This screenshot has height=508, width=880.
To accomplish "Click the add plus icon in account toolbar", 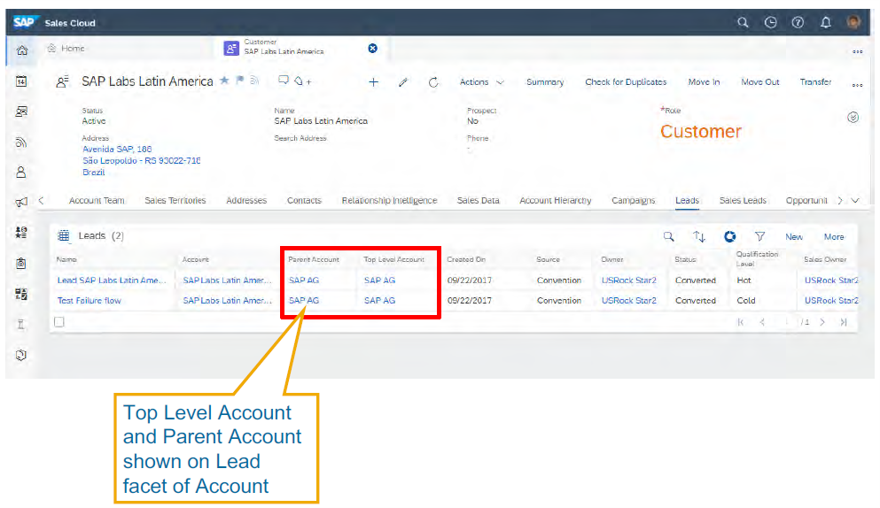I will [x=373, y=82].
